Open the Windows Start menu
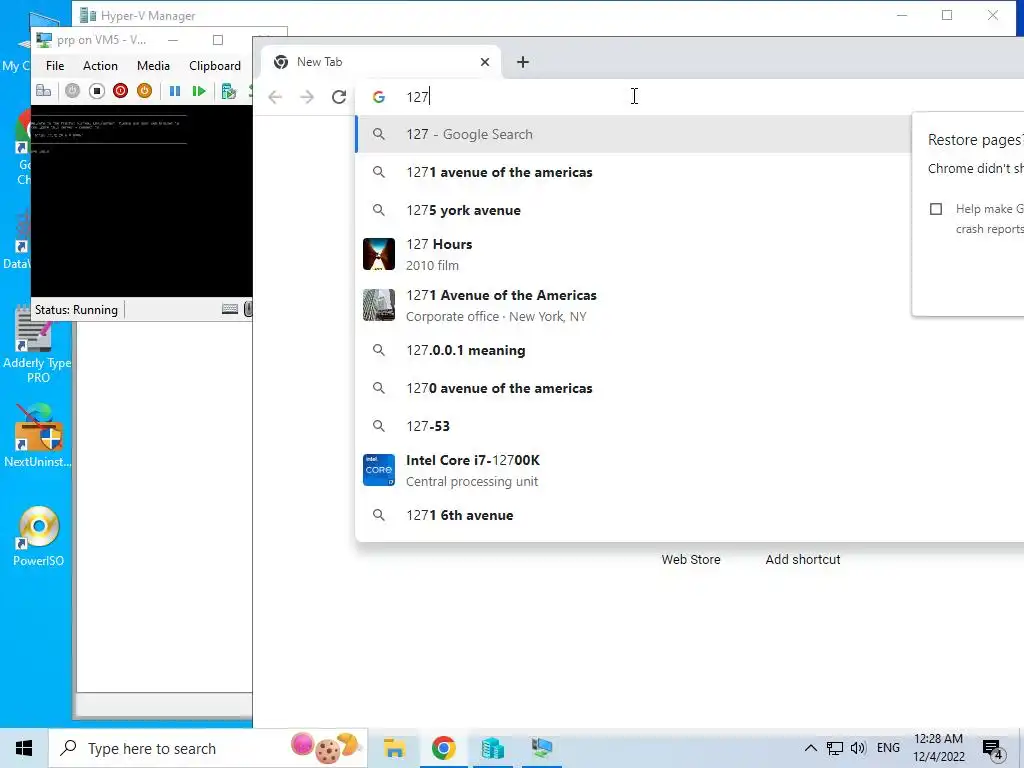The image size is (1024, 768). (x=24, y=748)
